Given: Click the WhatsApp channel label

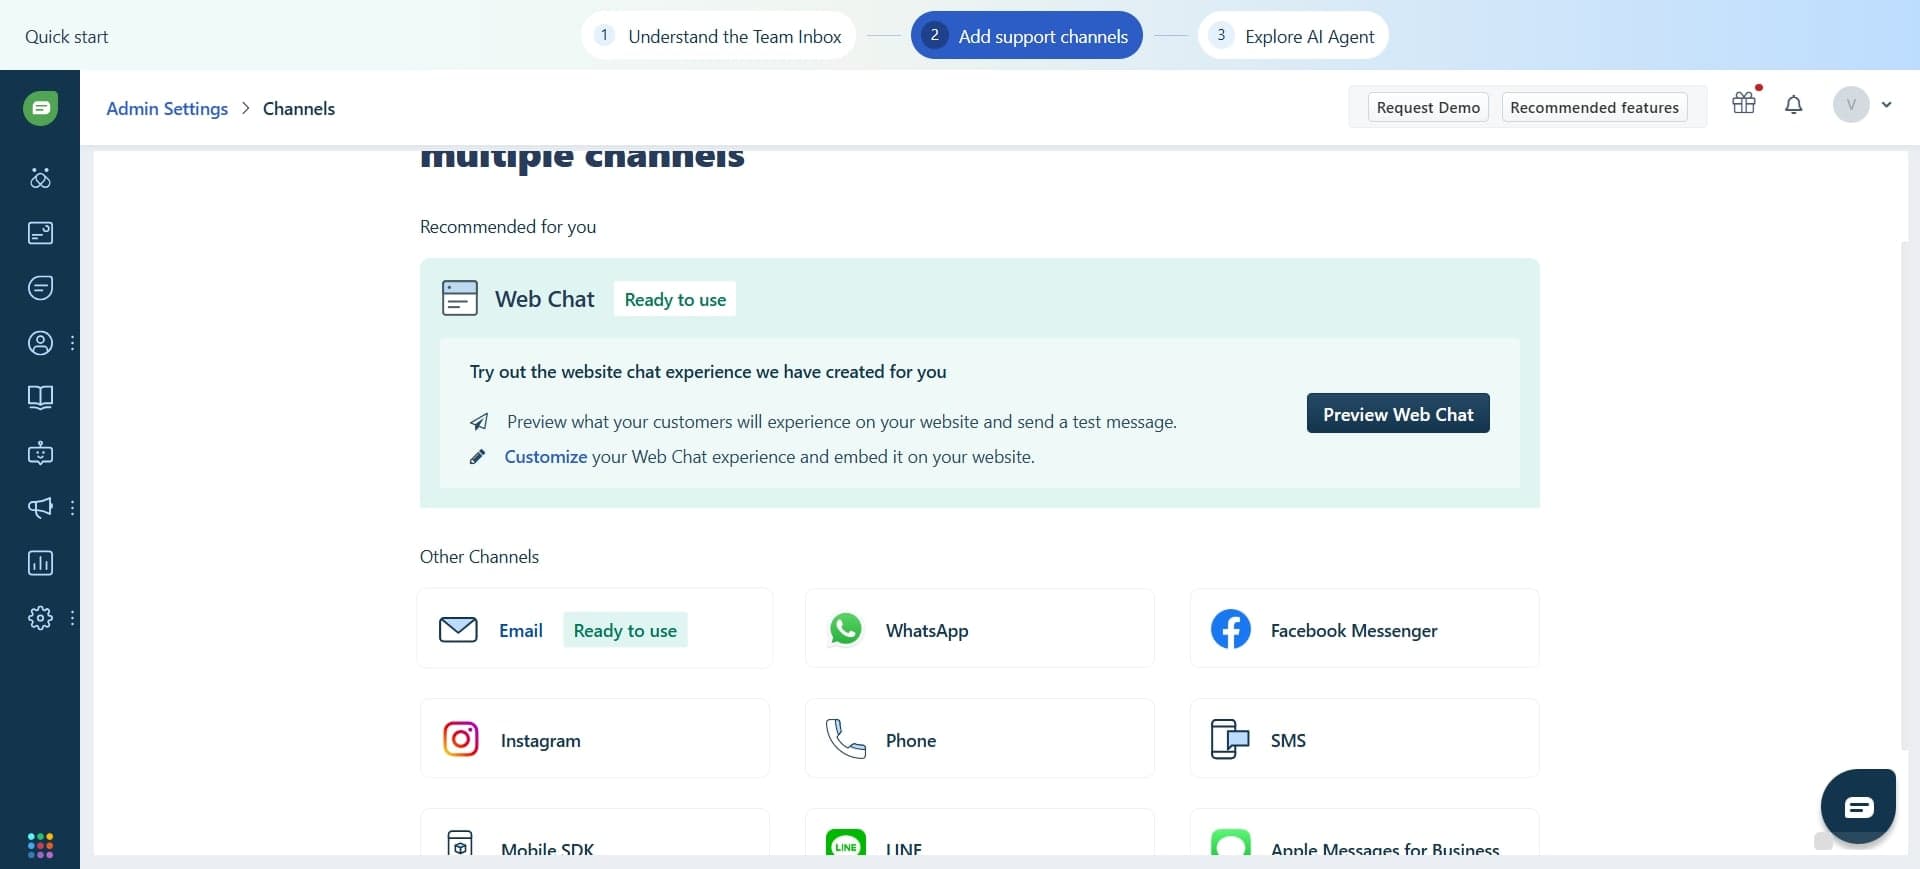Looking at the screenshot, I should point(927,630).
